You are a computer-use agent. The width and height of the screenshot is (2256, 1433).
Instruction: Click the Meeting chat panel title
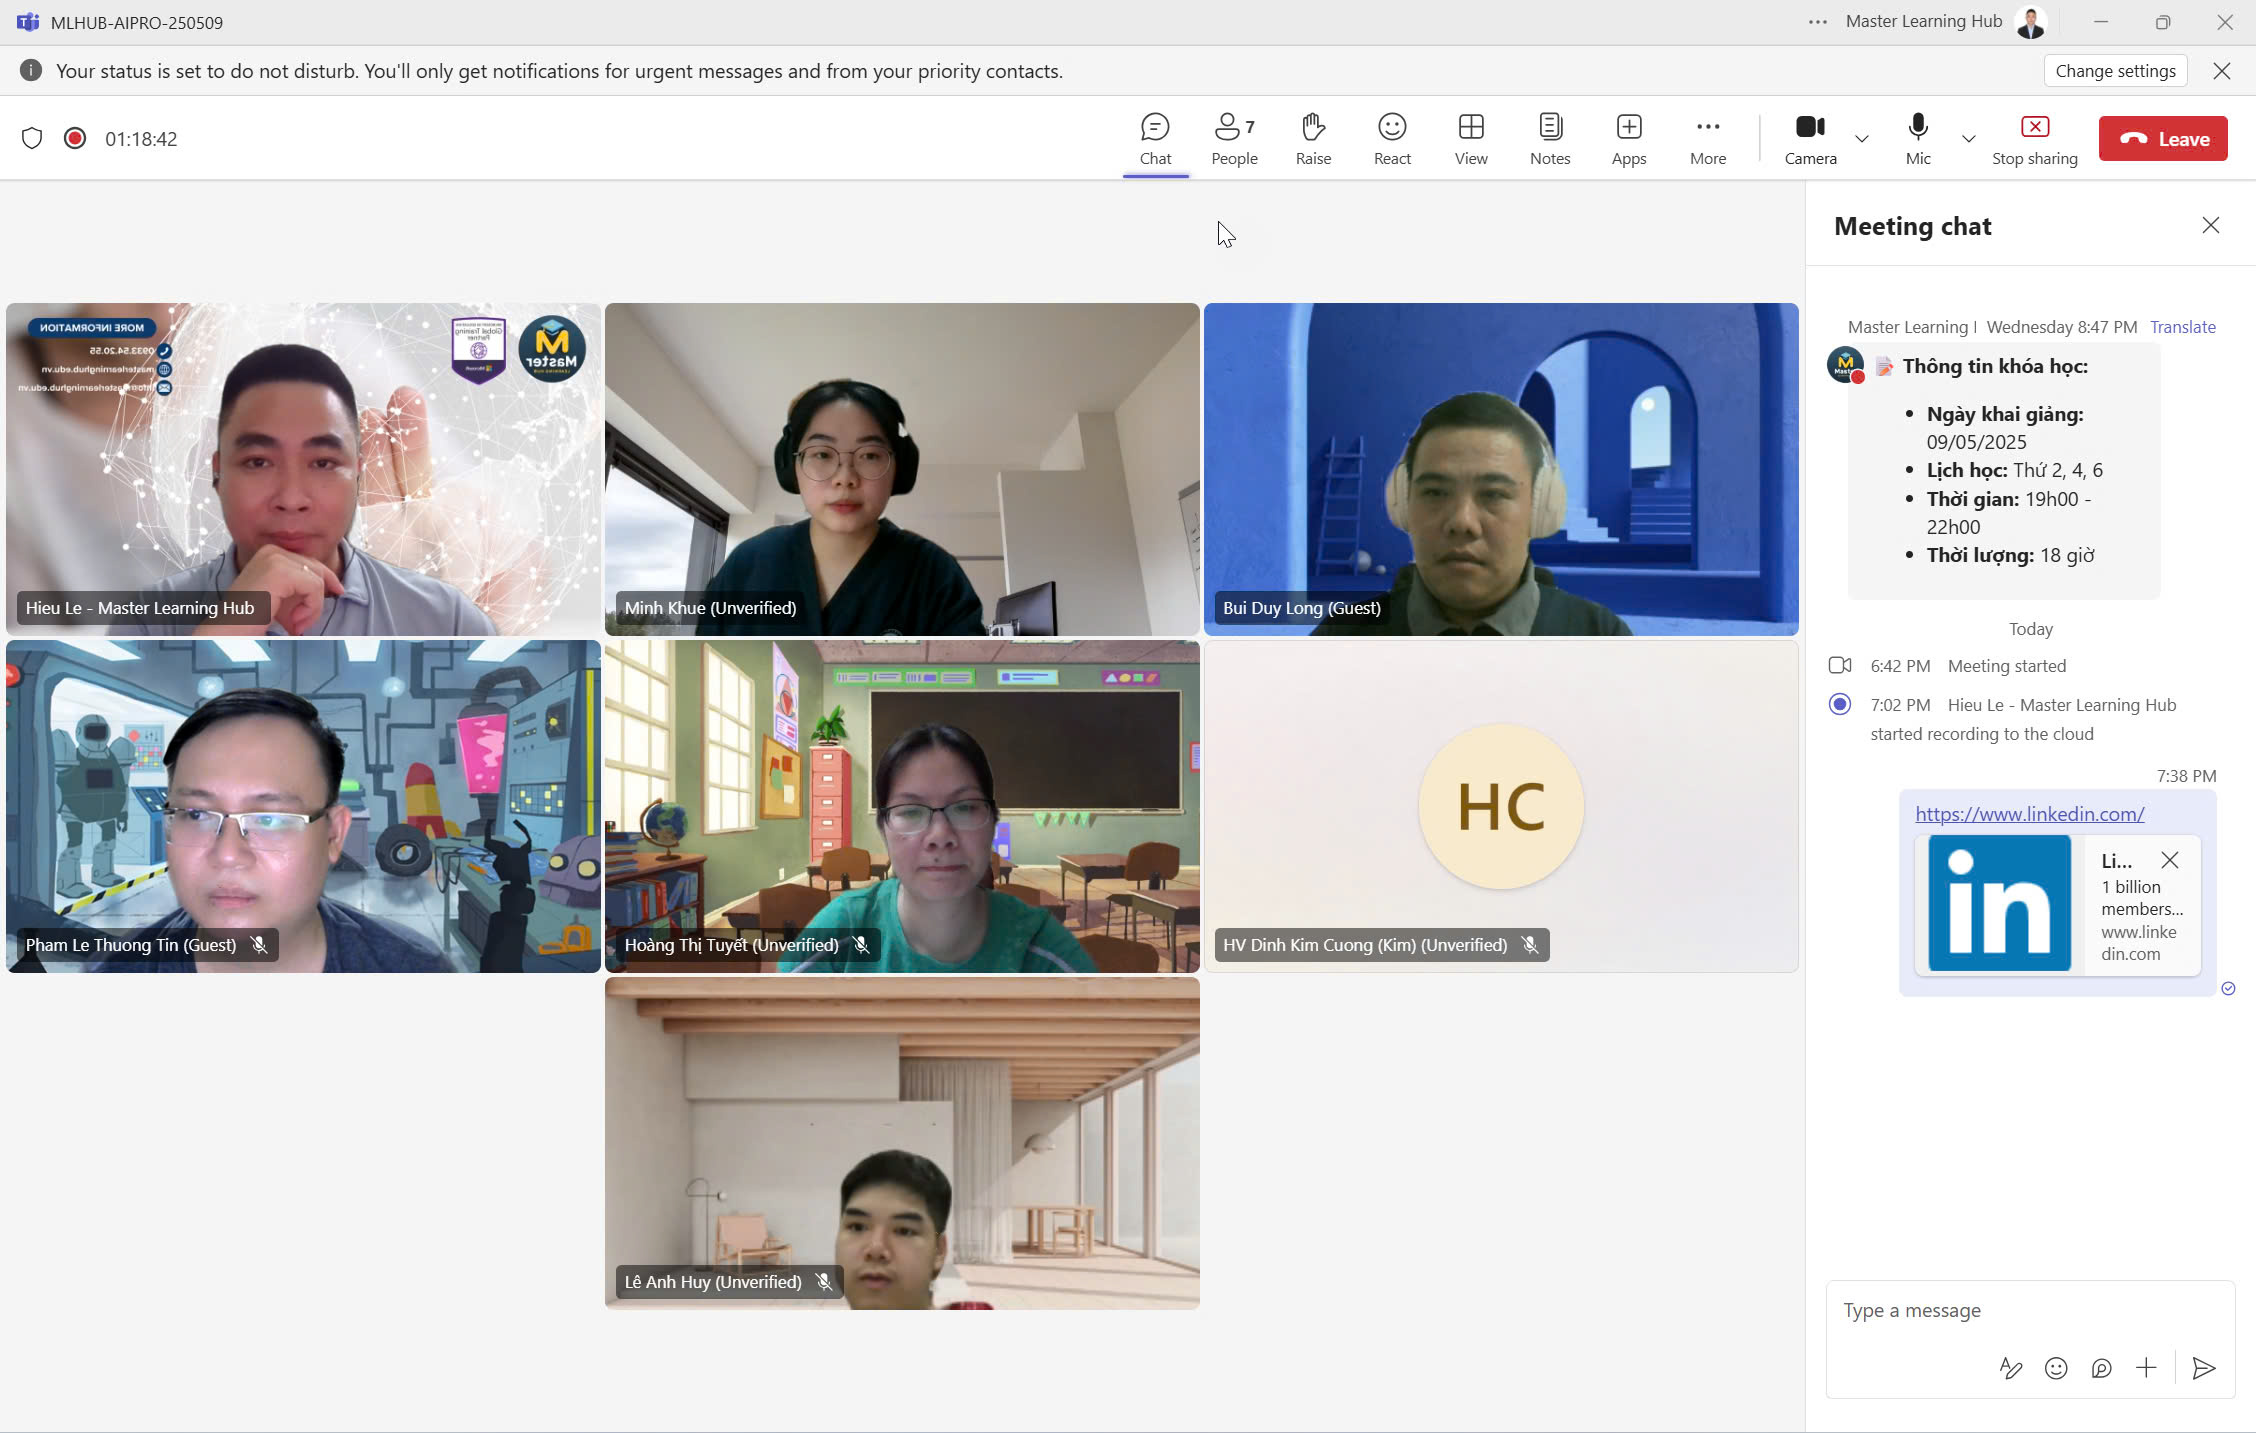[1912, 227]
